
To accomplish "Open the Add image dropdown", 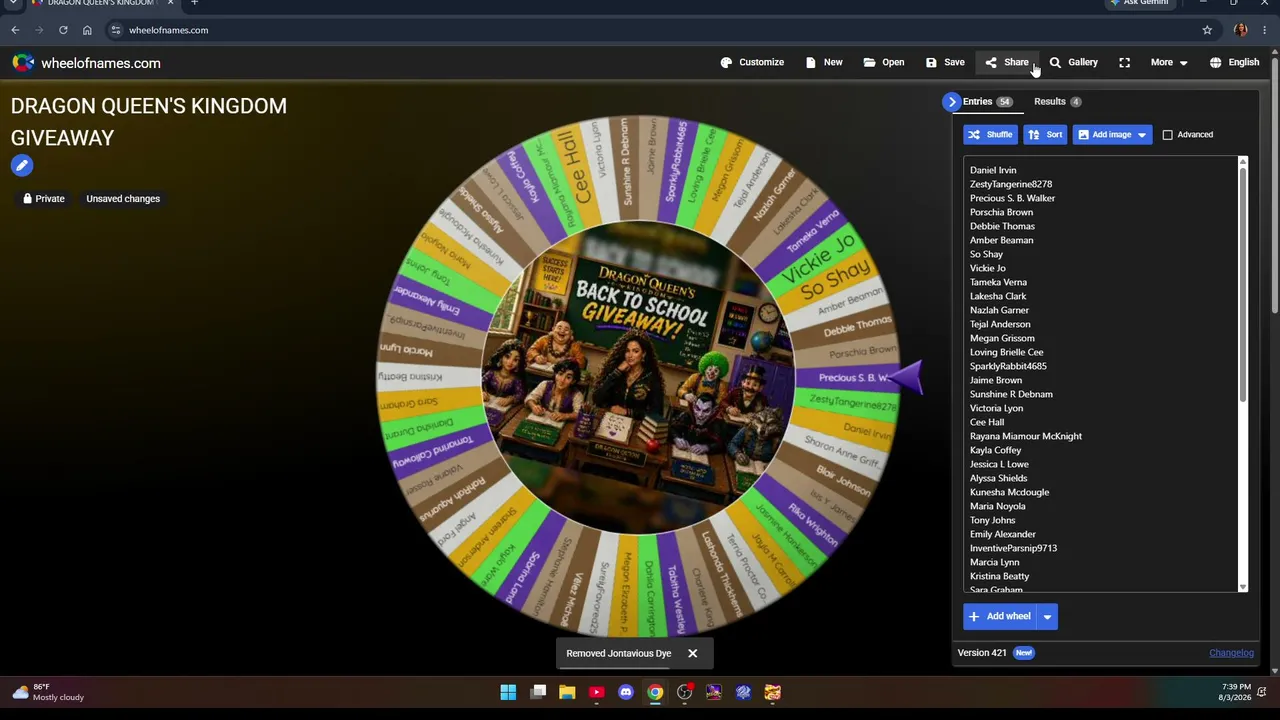I will pyautogui.click(x=1112, y=134).
